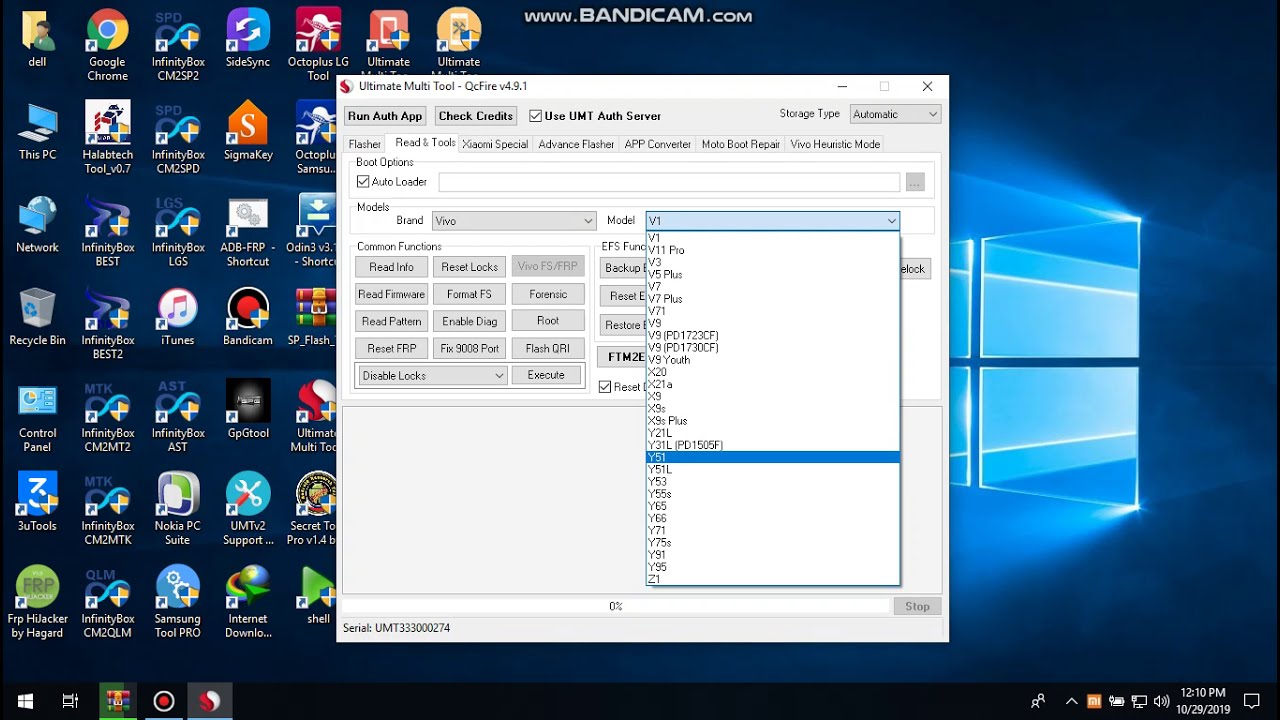Viewport: 1280px width, 720px height.
Task: Open the Moto Boot Repair tab
Action: [741, 144]
